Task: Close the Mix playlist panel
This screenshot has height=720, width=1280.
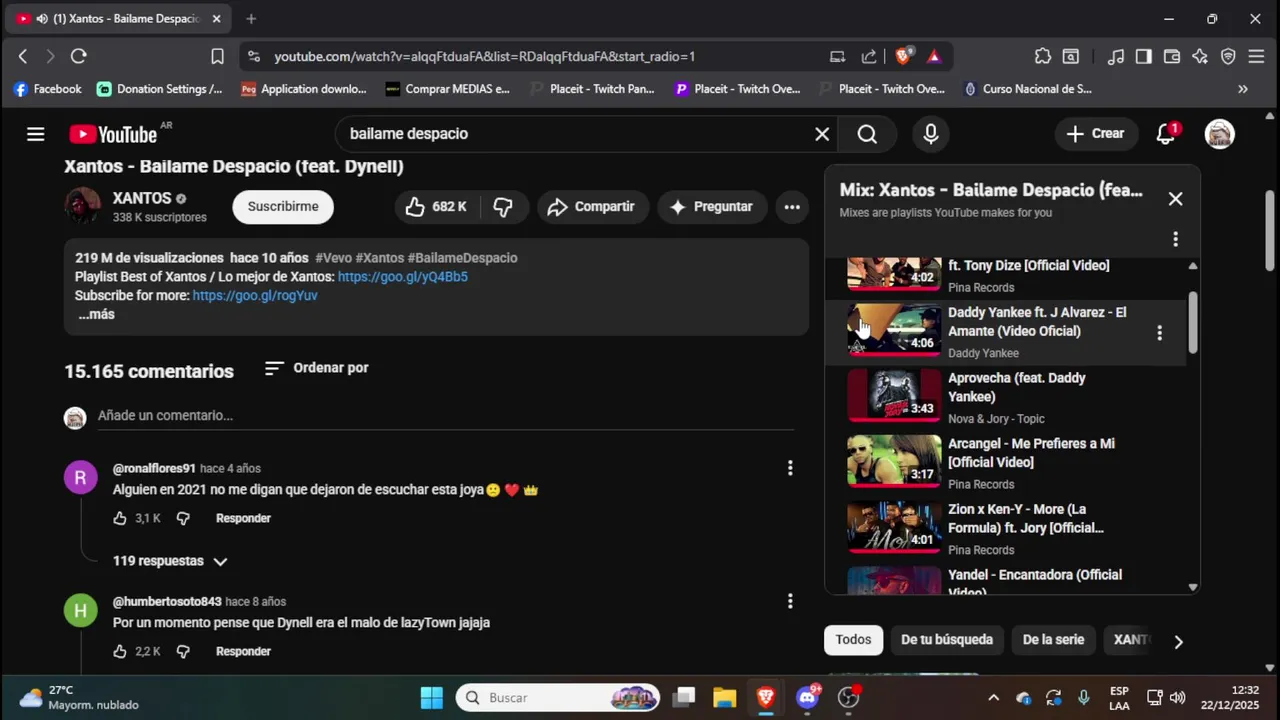Action: (1175, 199)
